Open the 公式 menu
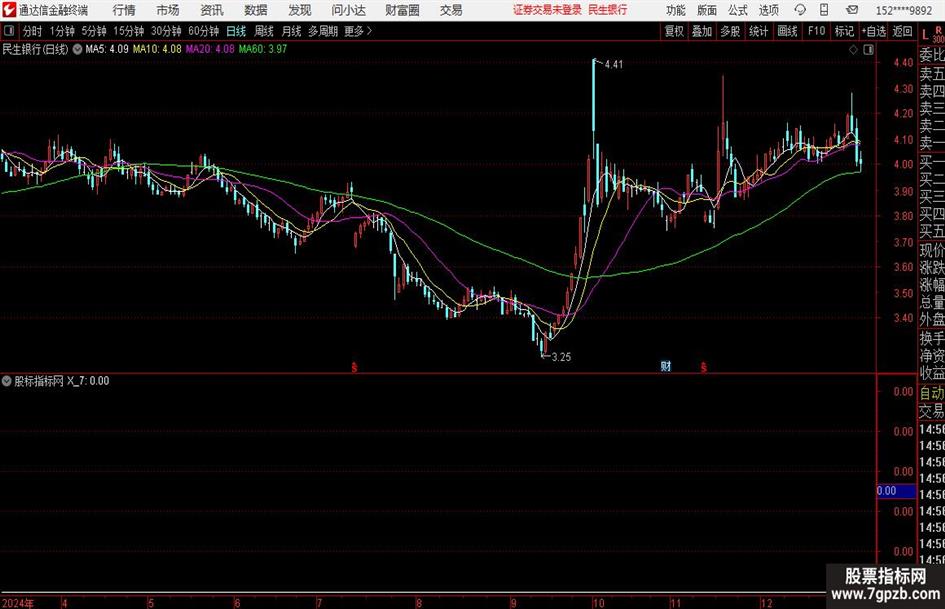This screenshot has width=945, height=609. [738, 10]
